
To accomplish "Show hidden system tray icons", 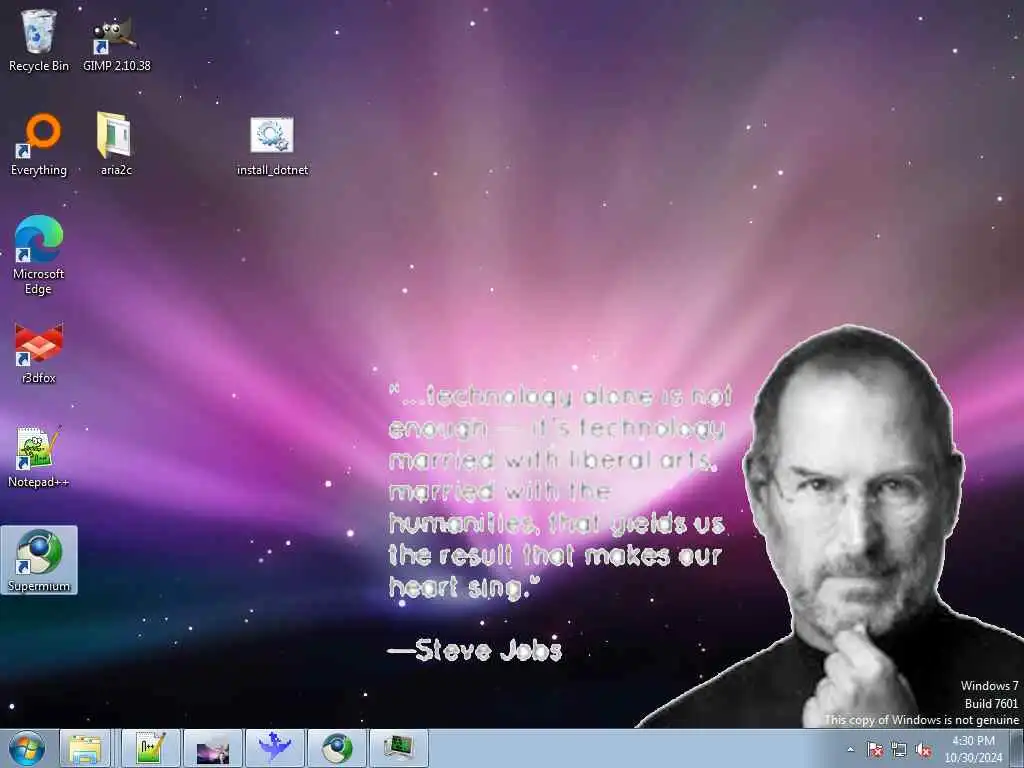I will point(850,749).
